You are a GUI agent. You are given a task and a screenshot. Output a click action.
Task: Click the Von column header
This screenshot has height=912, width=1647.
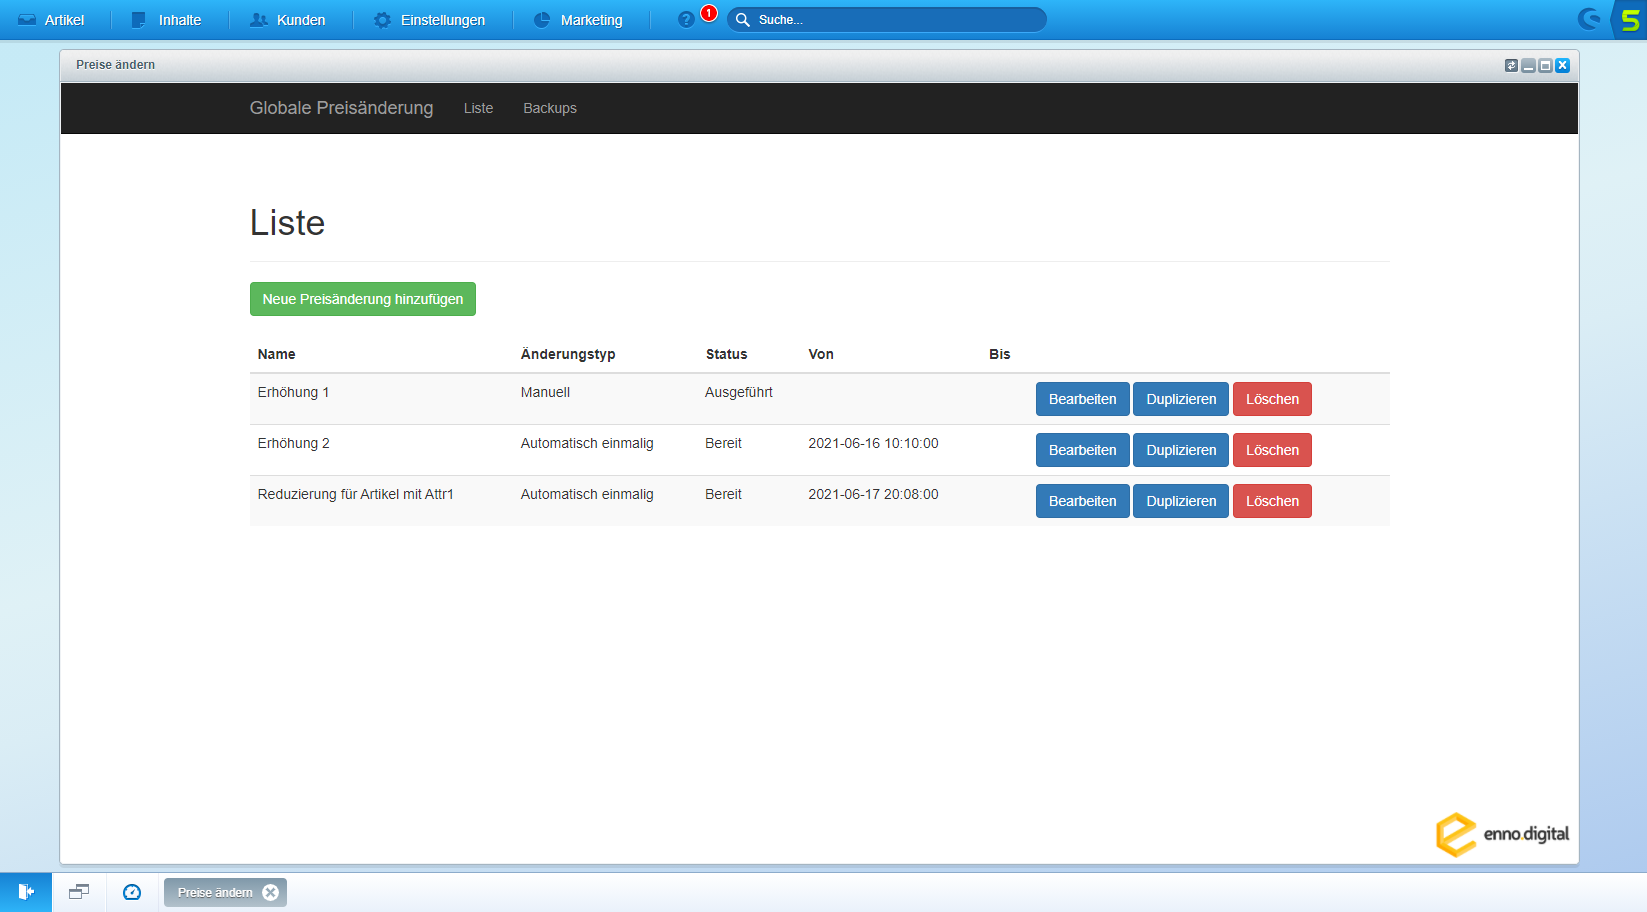pos(821,354)
